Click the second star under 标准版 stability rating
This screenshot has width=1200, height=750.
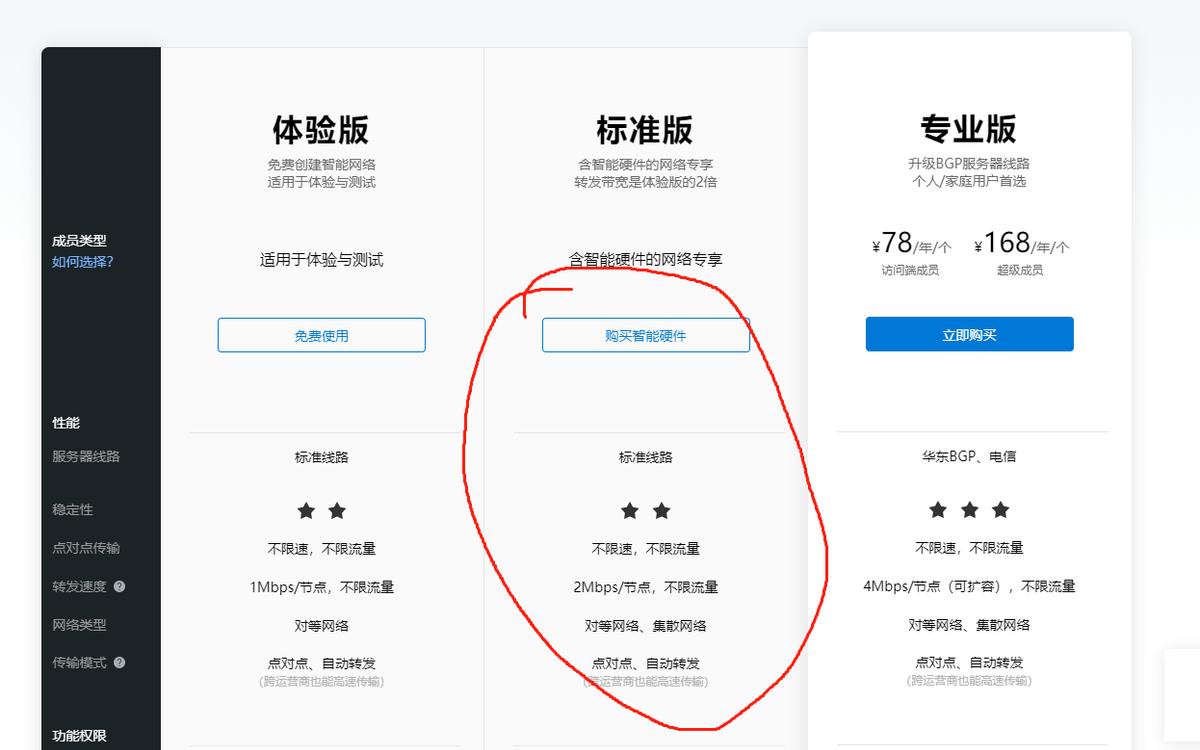660,511
